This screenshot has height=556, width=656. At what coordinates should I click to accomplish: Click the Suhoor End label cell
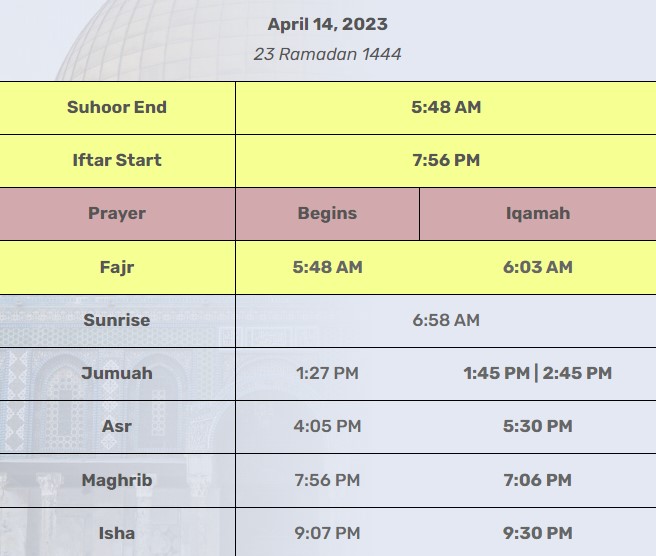pyautogui.click(x=117, y=108)
